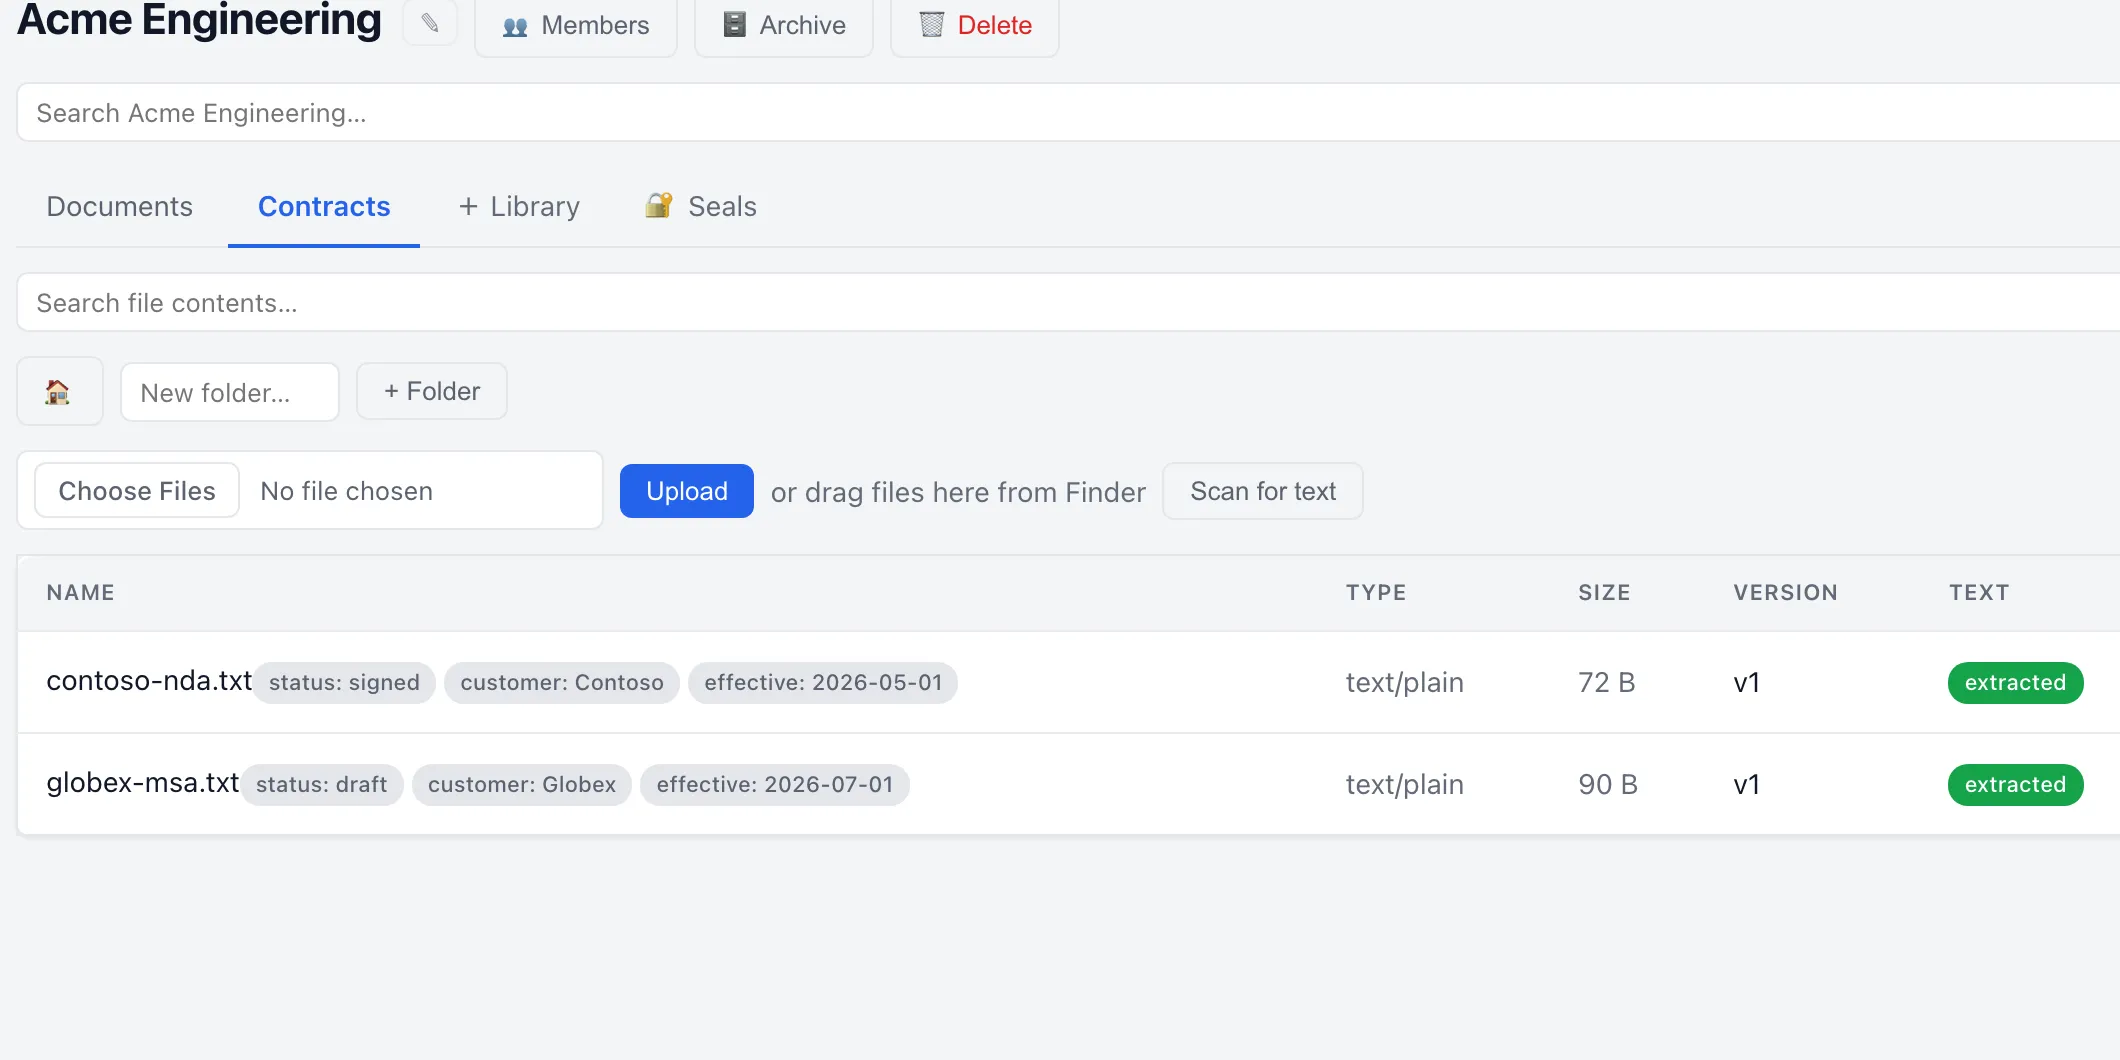
Task: Click the 90 B size value
Action: click(x=1608, y=785)
